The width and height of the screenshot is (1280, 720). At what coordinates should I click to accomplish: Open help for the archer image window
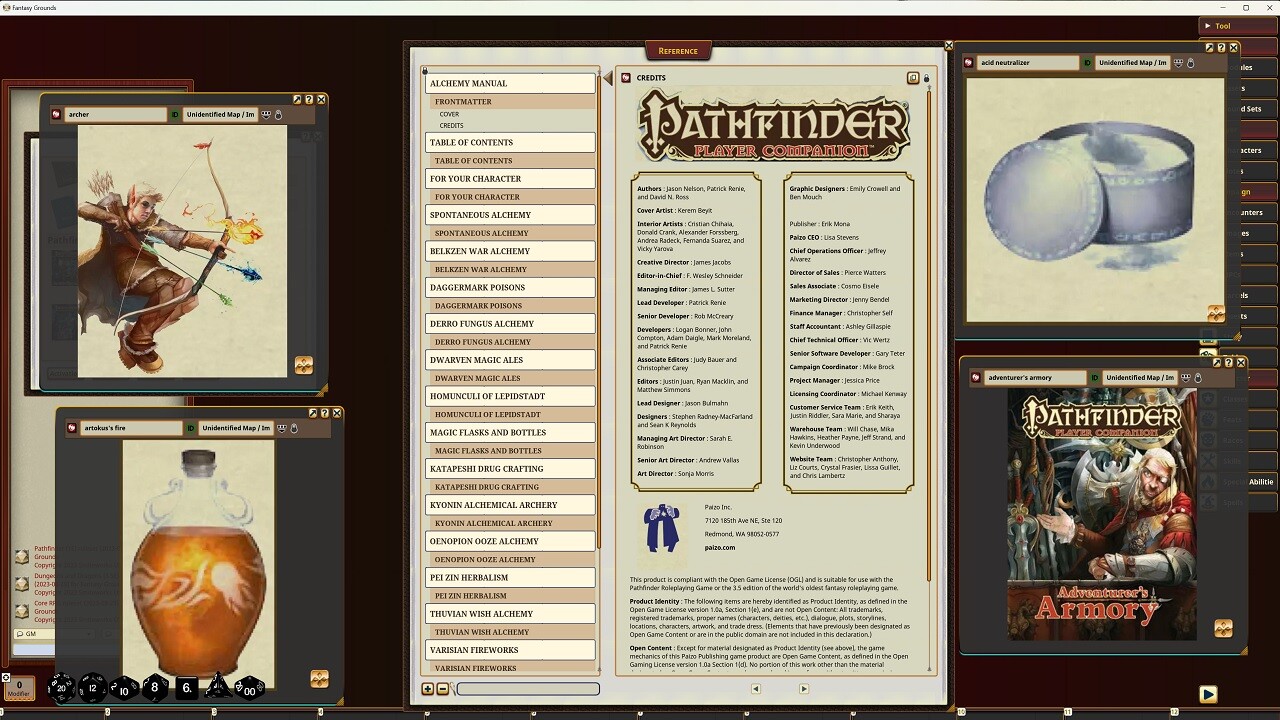click(x=309, y=100)
